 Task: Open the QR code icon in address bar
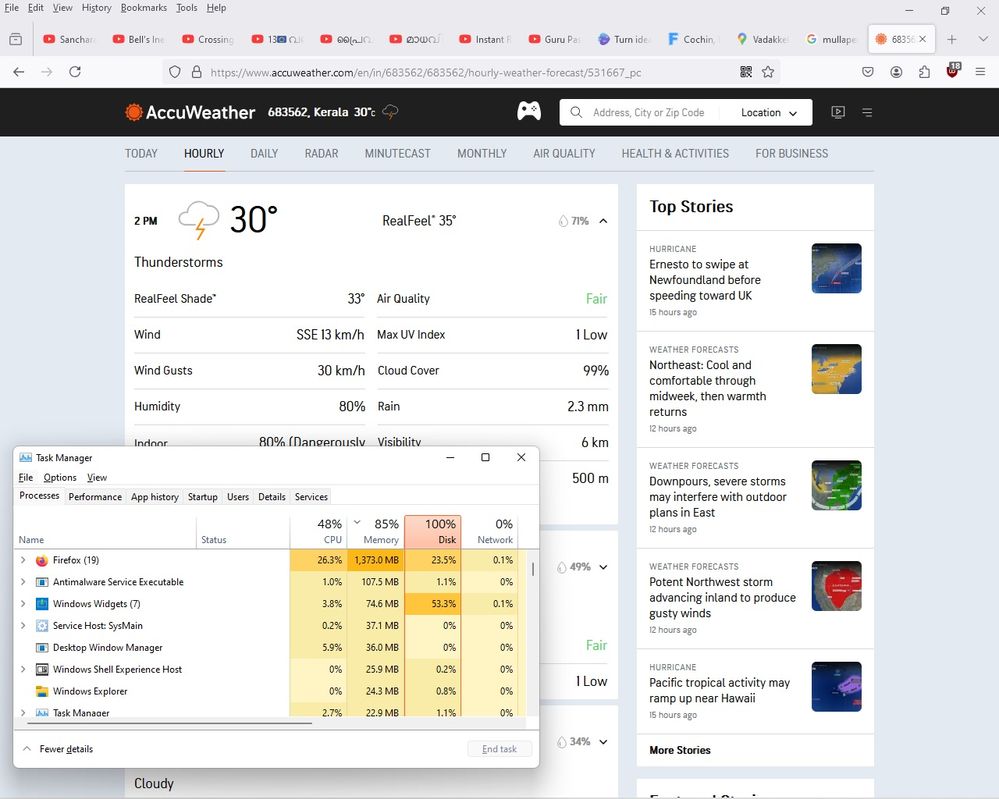745,72
